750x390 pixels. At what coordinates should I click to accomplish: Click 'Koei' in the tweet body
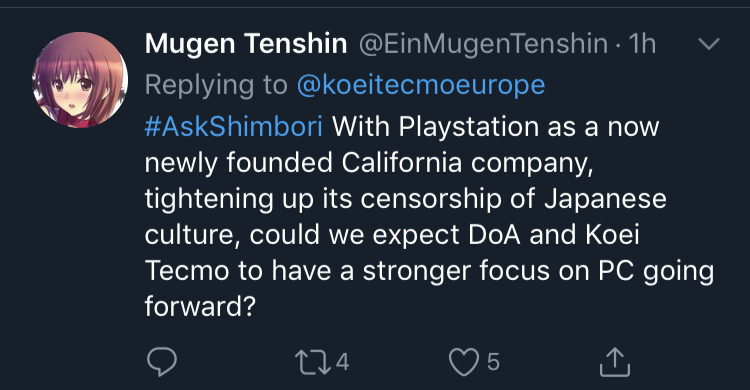pos(612,234)
